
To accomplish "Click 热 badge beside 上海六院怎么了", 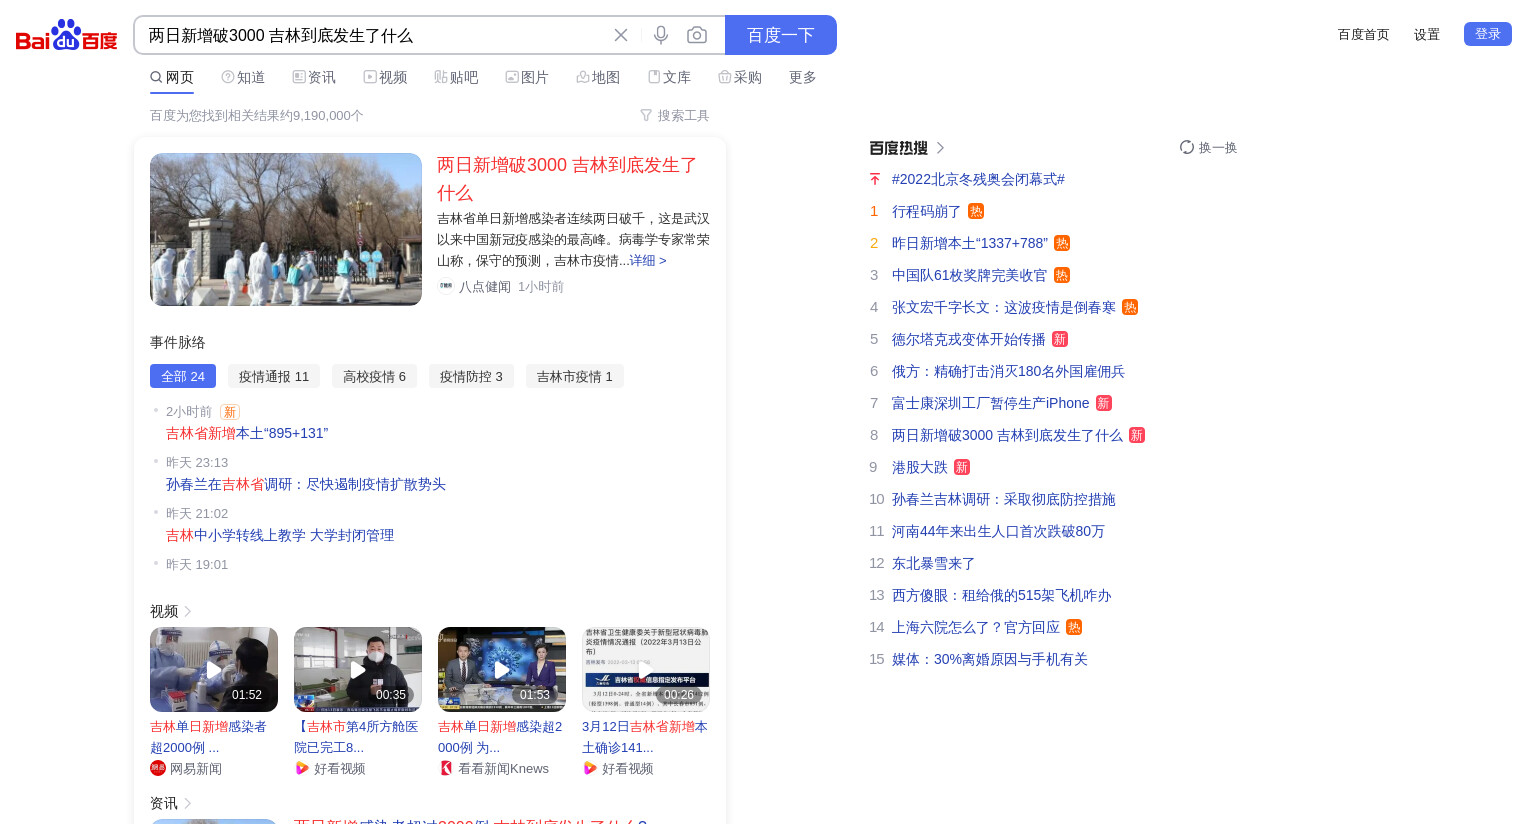I will [1074, 627].
